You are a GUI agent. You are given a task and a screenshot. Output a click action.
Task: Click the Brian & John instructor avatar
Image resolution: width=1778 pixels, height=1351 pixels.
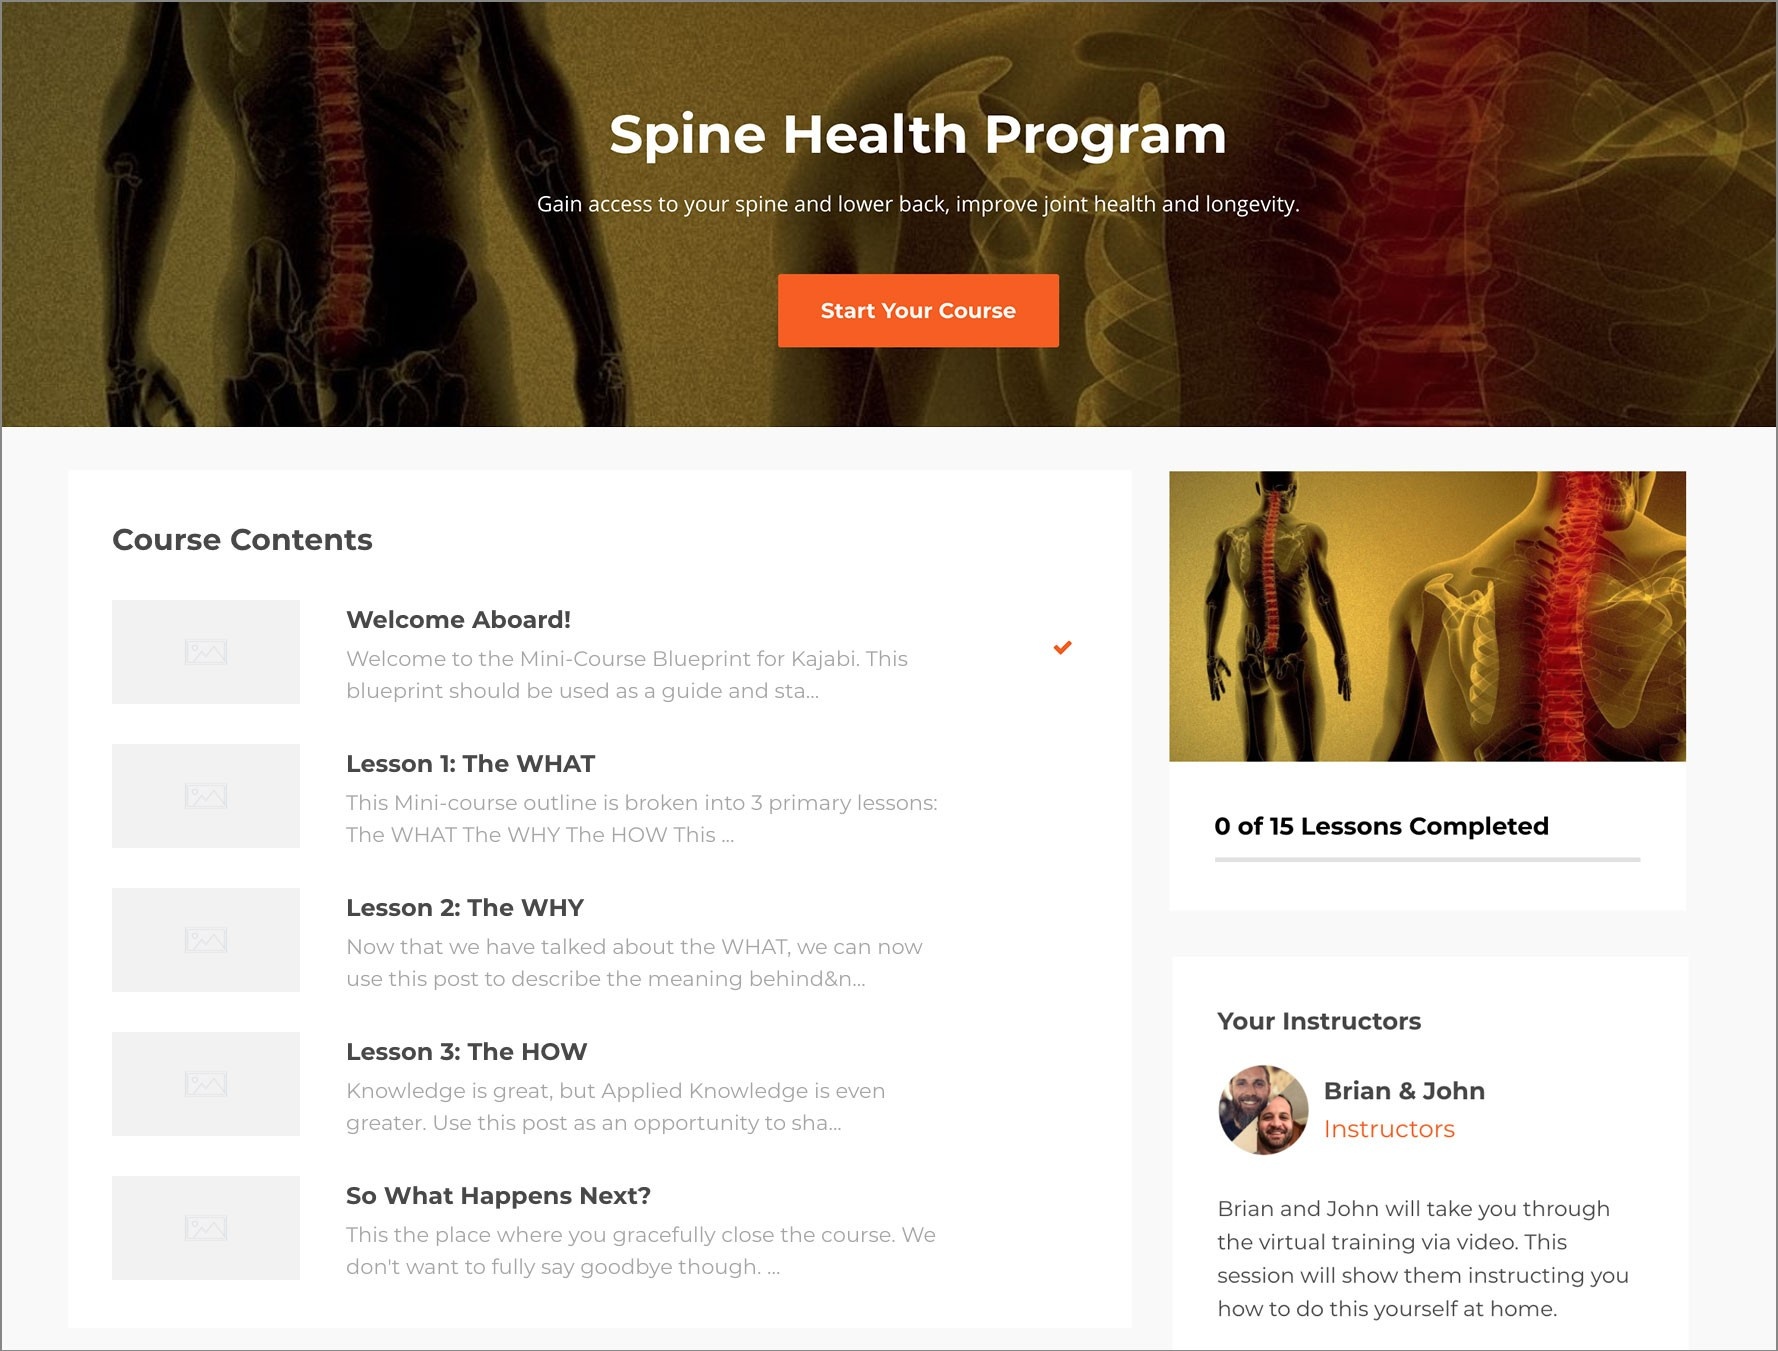(x=1263, y=1110)
